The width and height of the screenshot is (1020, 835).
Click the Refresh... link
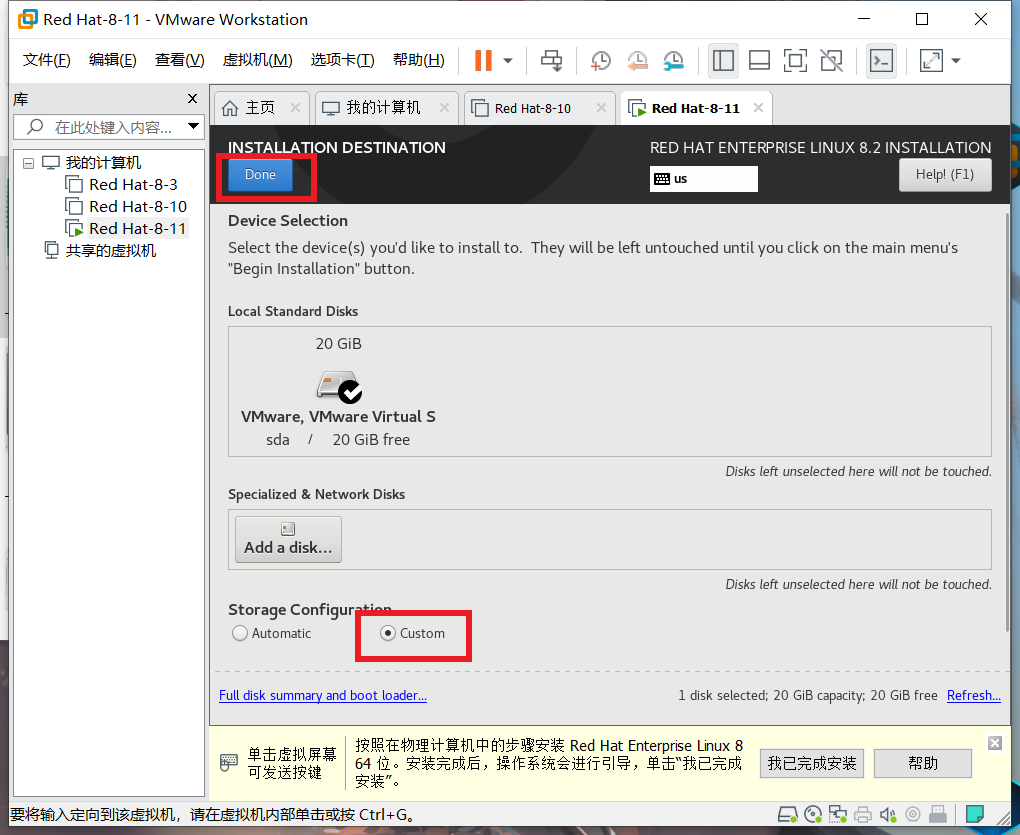click(973, 696)
